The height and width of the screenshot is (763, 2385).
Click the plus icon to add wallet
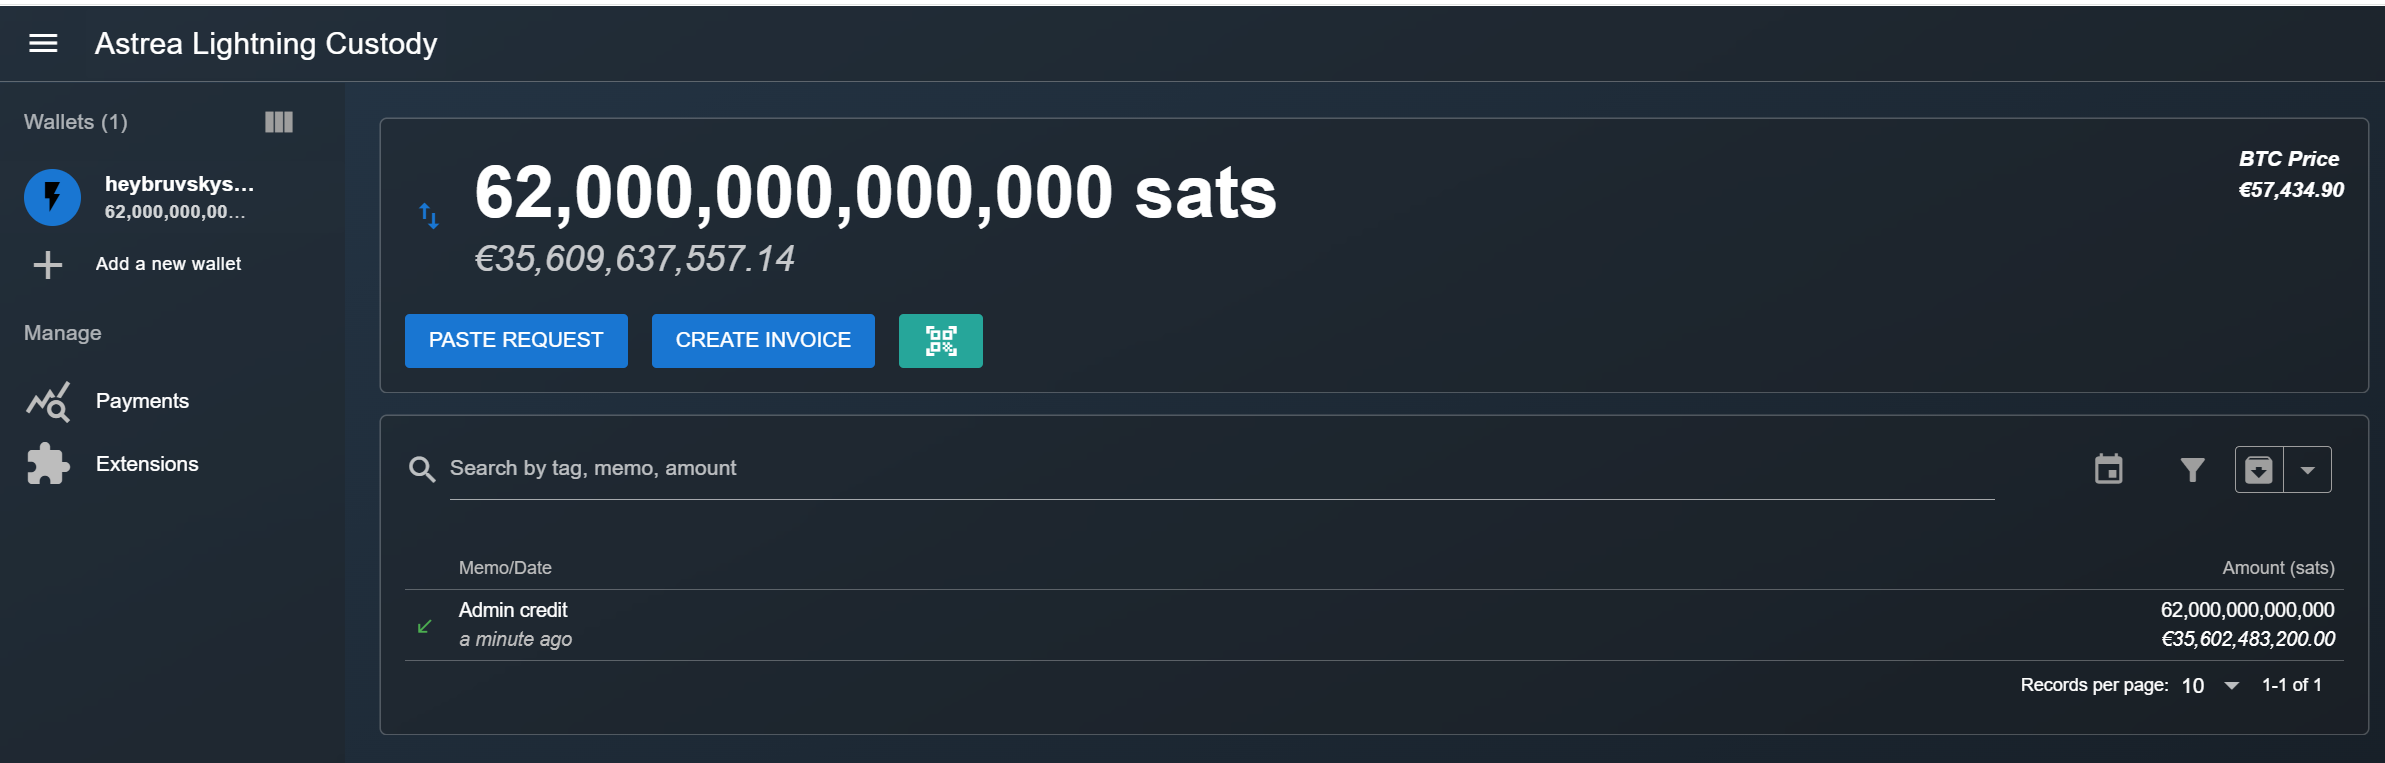click(x=48, y=265)
